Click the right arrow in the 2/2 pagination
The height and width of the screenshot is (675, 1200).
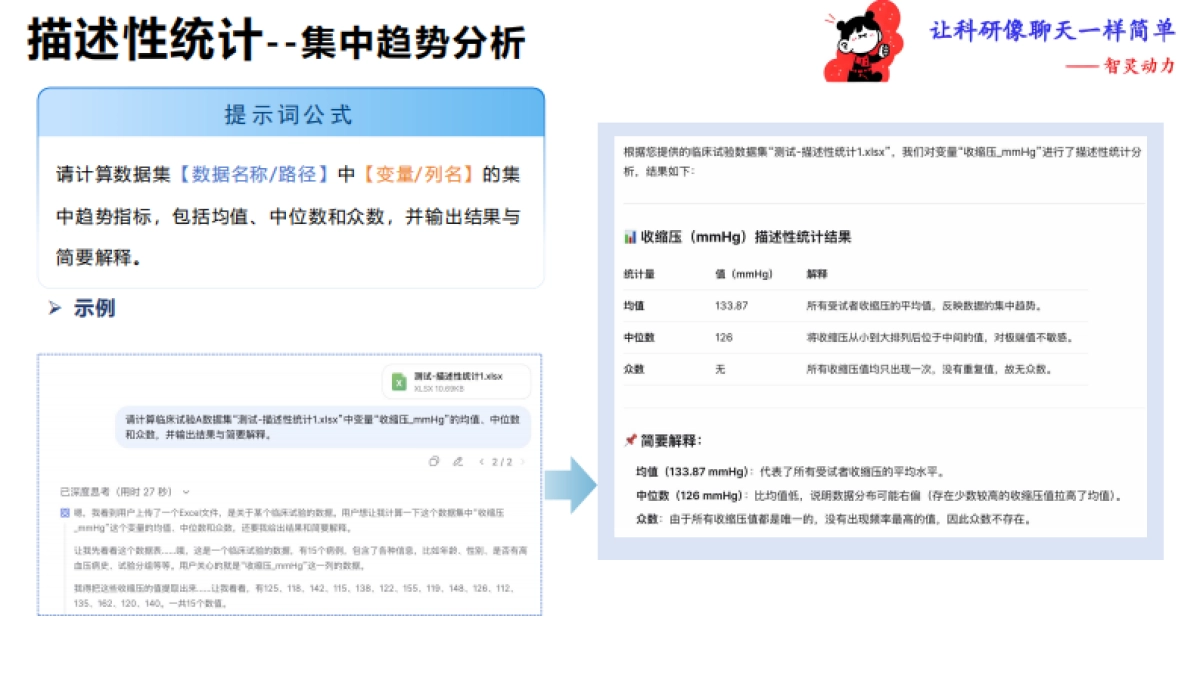tap(522, 462)
